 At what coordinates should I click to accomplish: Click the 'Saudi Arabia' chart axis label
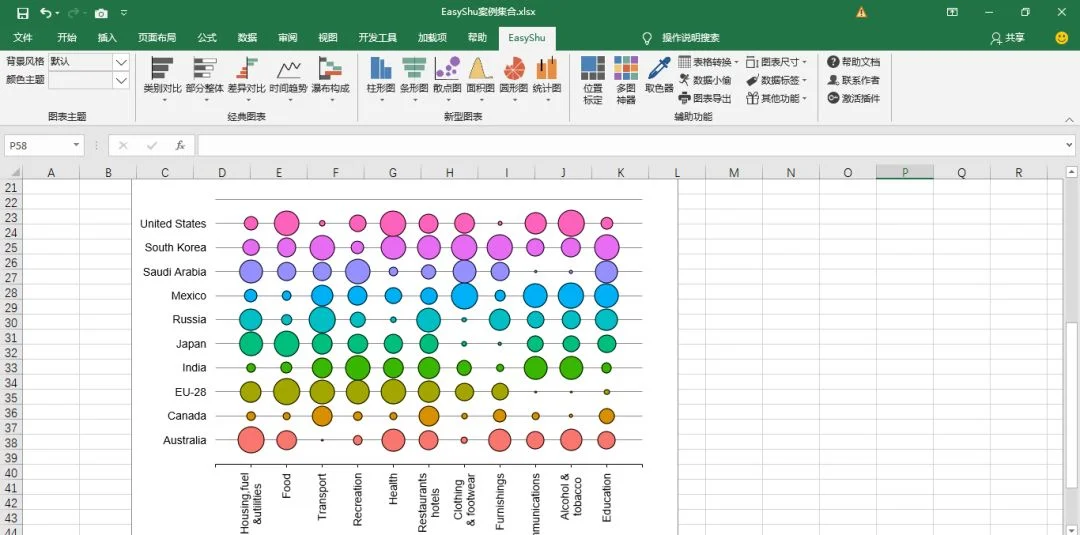(x=174, y=271)
